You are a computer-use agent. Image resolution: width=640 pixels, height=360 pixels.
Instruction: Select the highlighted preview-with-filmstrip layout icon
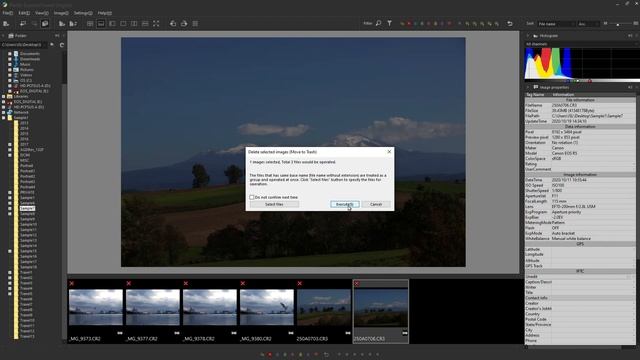(101, 24)
